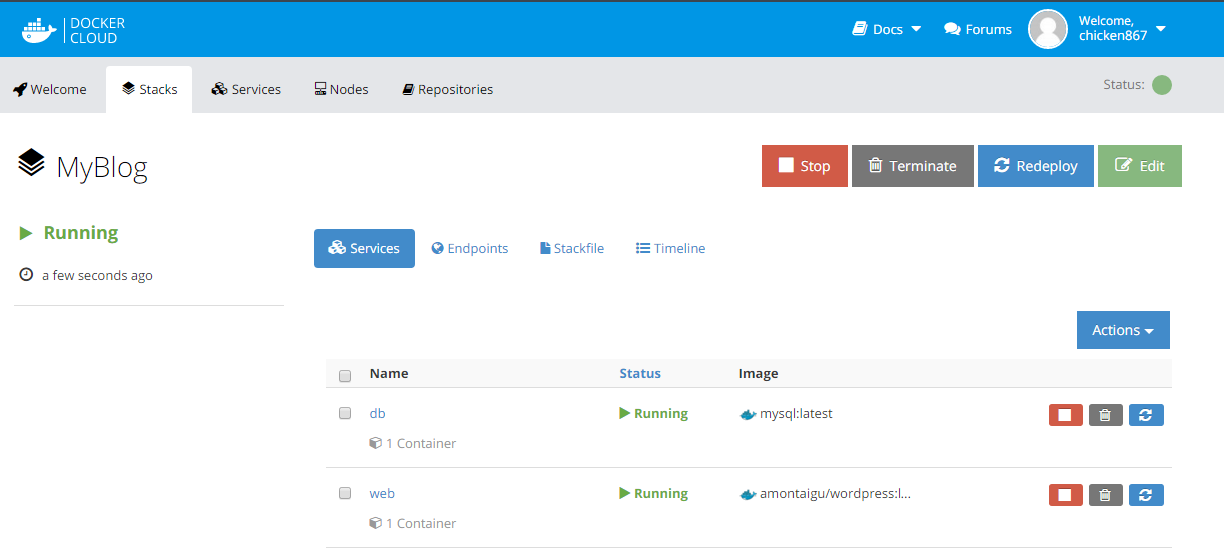The height and width of the screenshot is (553, 1224).
Task: Click the Docker Cloud whale logo
Action: click(x=40, y=30)
